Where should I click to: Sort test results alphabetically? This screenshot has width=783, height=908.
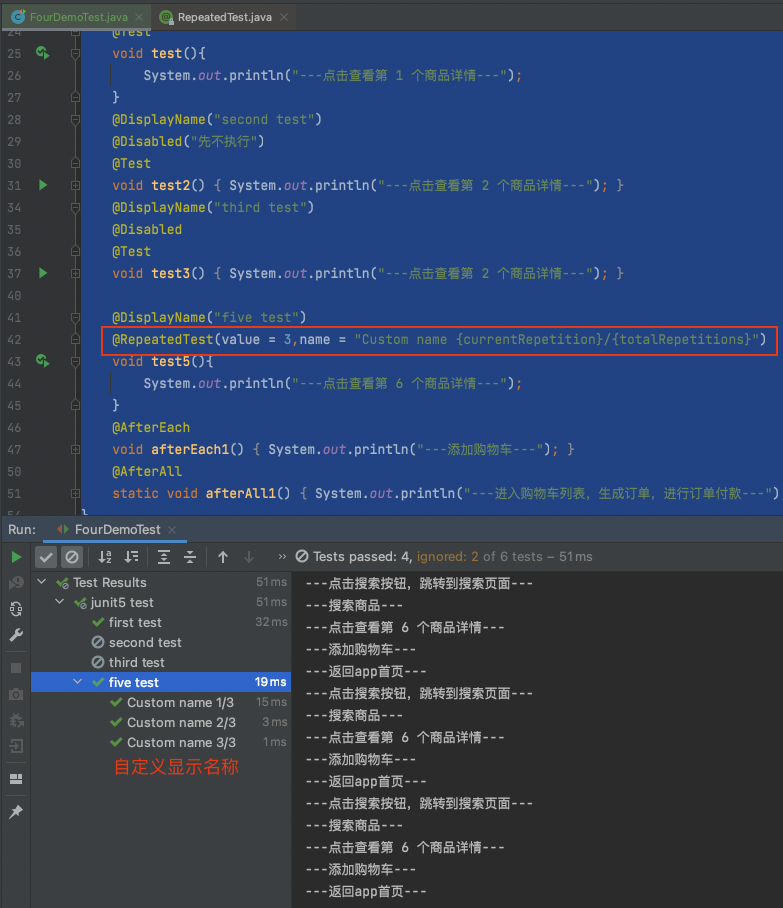pos(105,557)
